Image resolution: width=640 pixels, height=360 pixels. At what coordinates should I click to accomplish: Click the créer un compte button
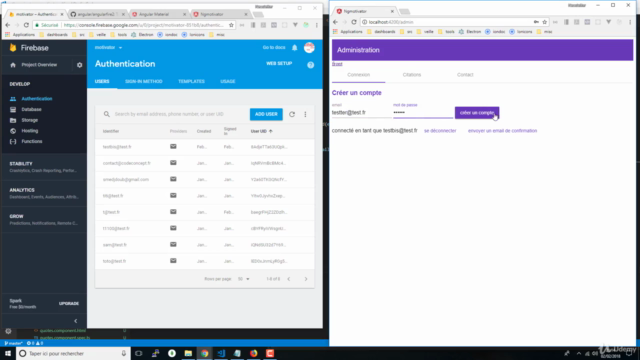(x=477, y=113)
